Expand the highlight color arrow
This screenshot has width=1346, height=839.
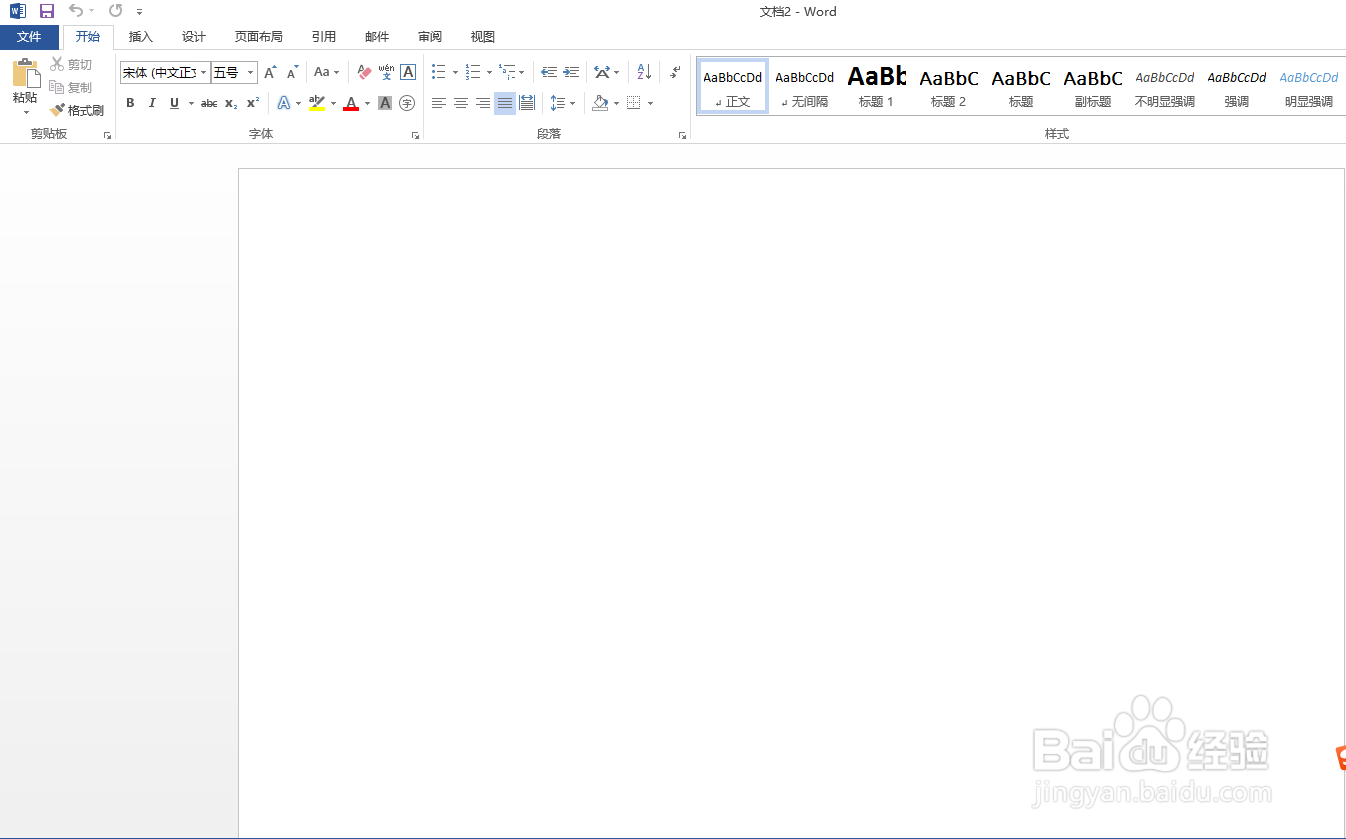click(334, 103)
